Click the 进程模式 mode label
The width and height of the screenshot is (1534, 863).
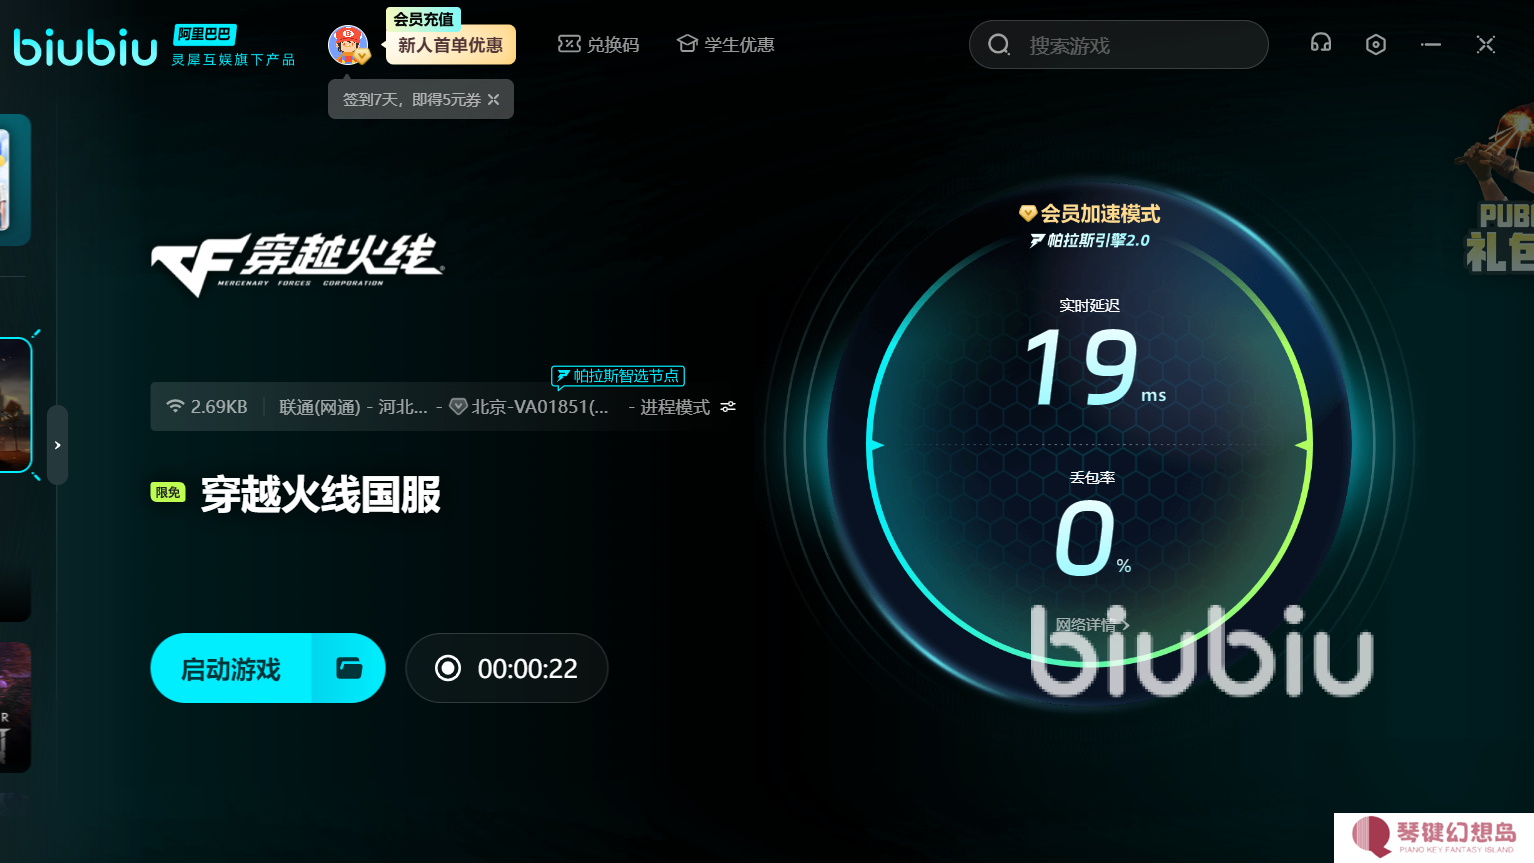pyautogui.click(x=675, y=407)
